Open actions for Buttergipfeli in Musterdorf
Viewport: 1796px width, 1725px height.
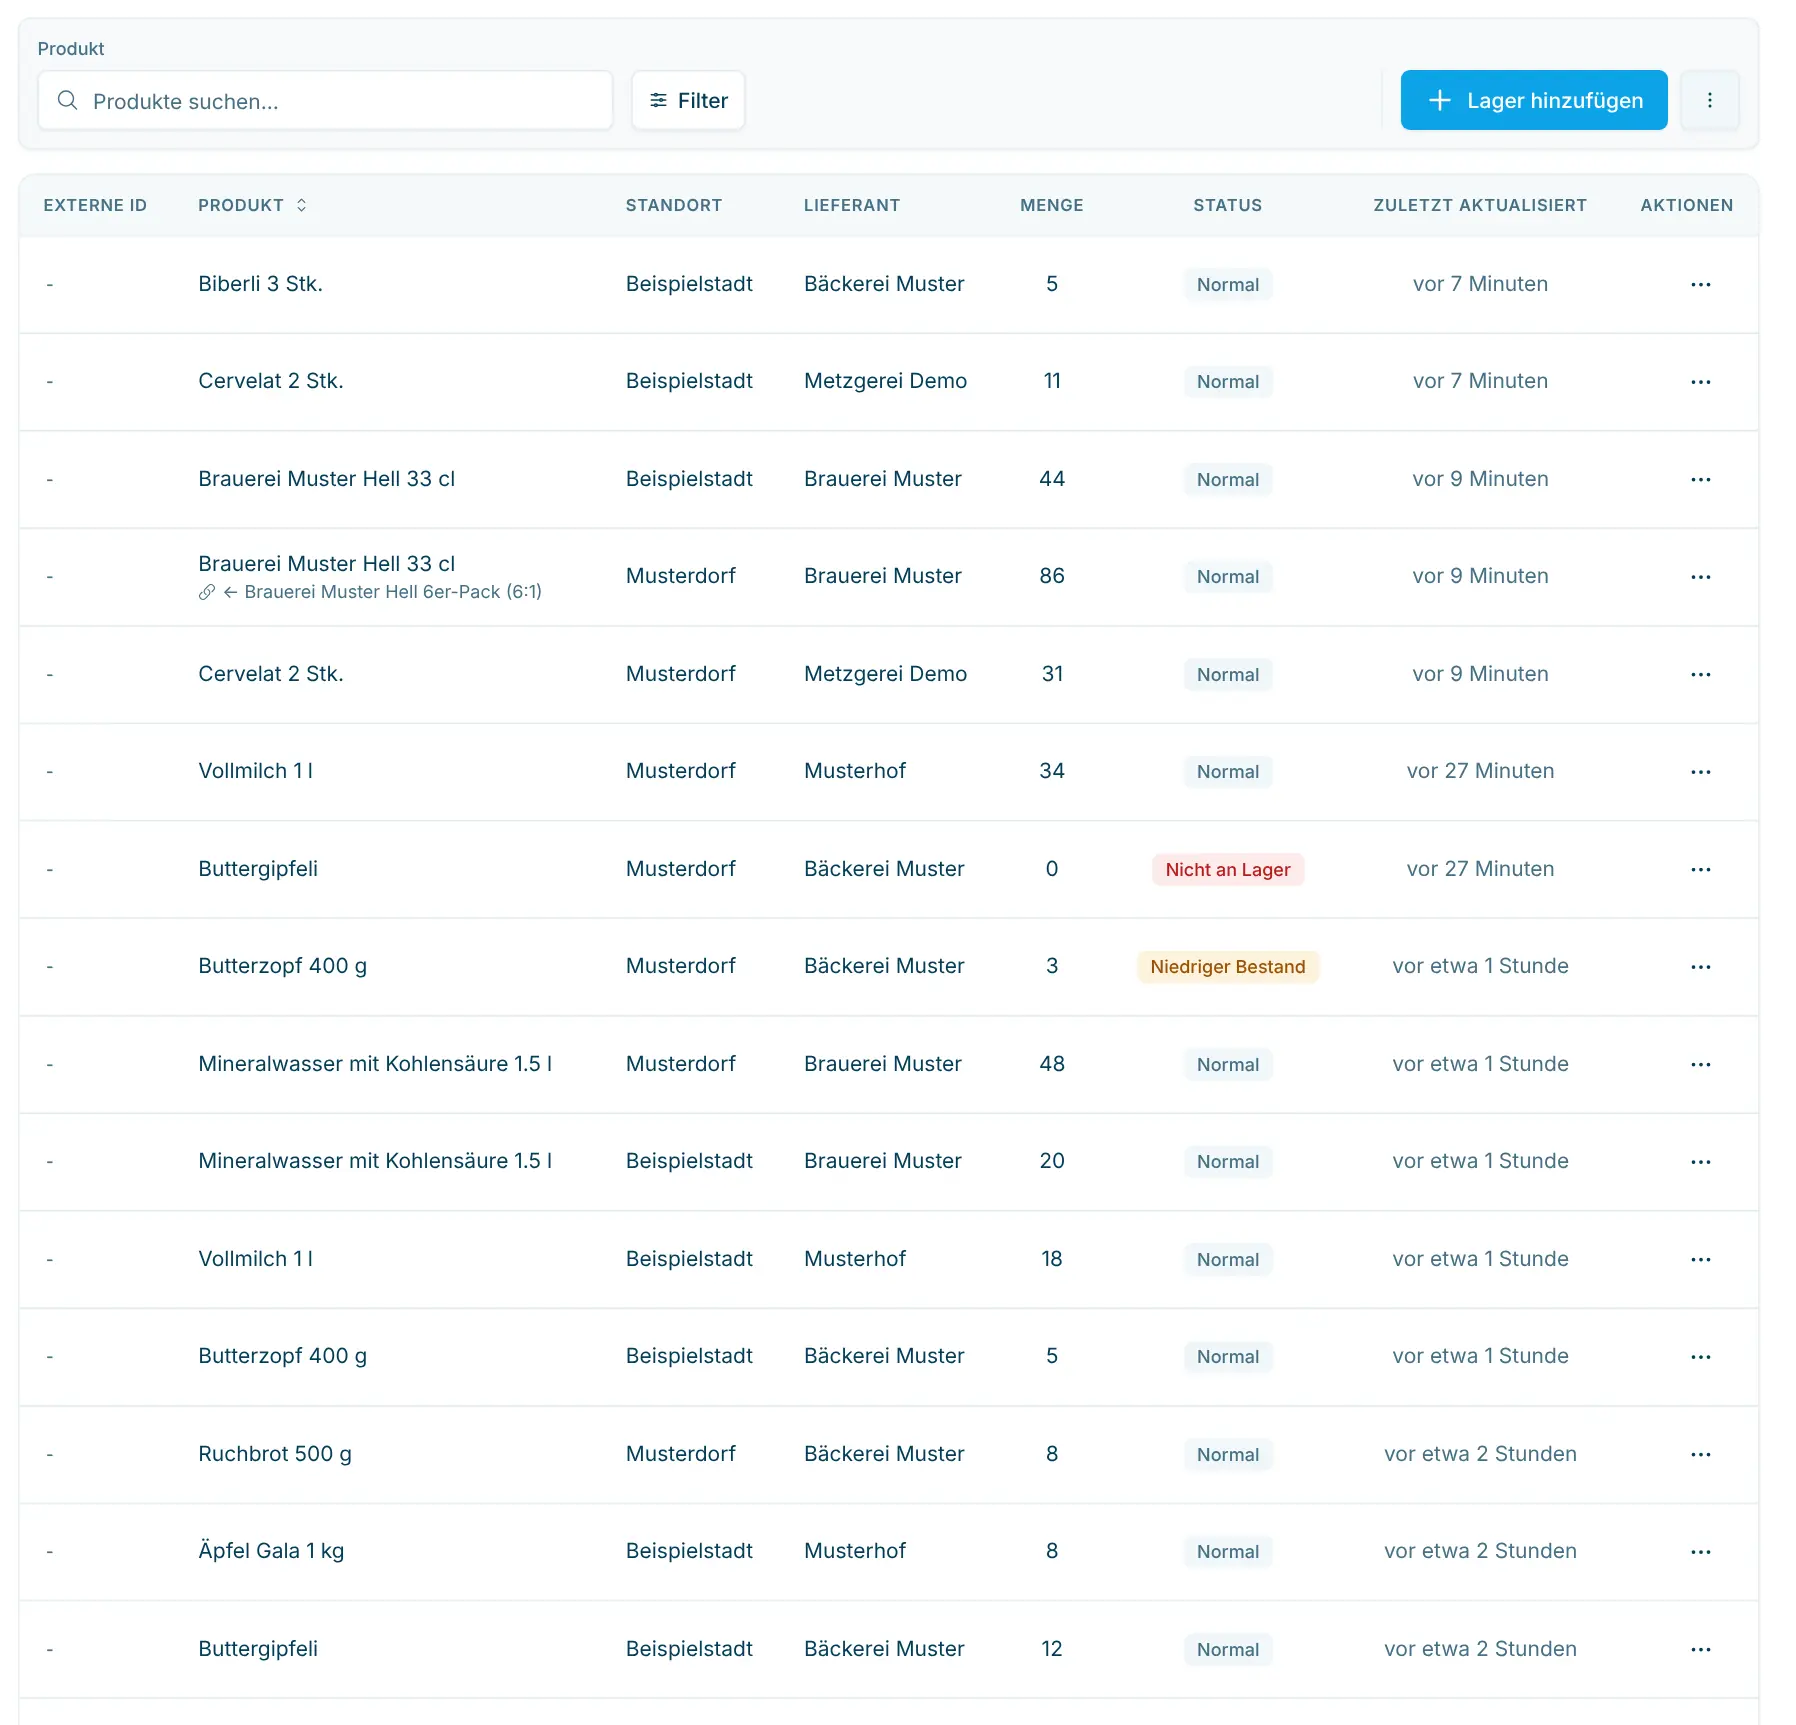[1701, 870]
